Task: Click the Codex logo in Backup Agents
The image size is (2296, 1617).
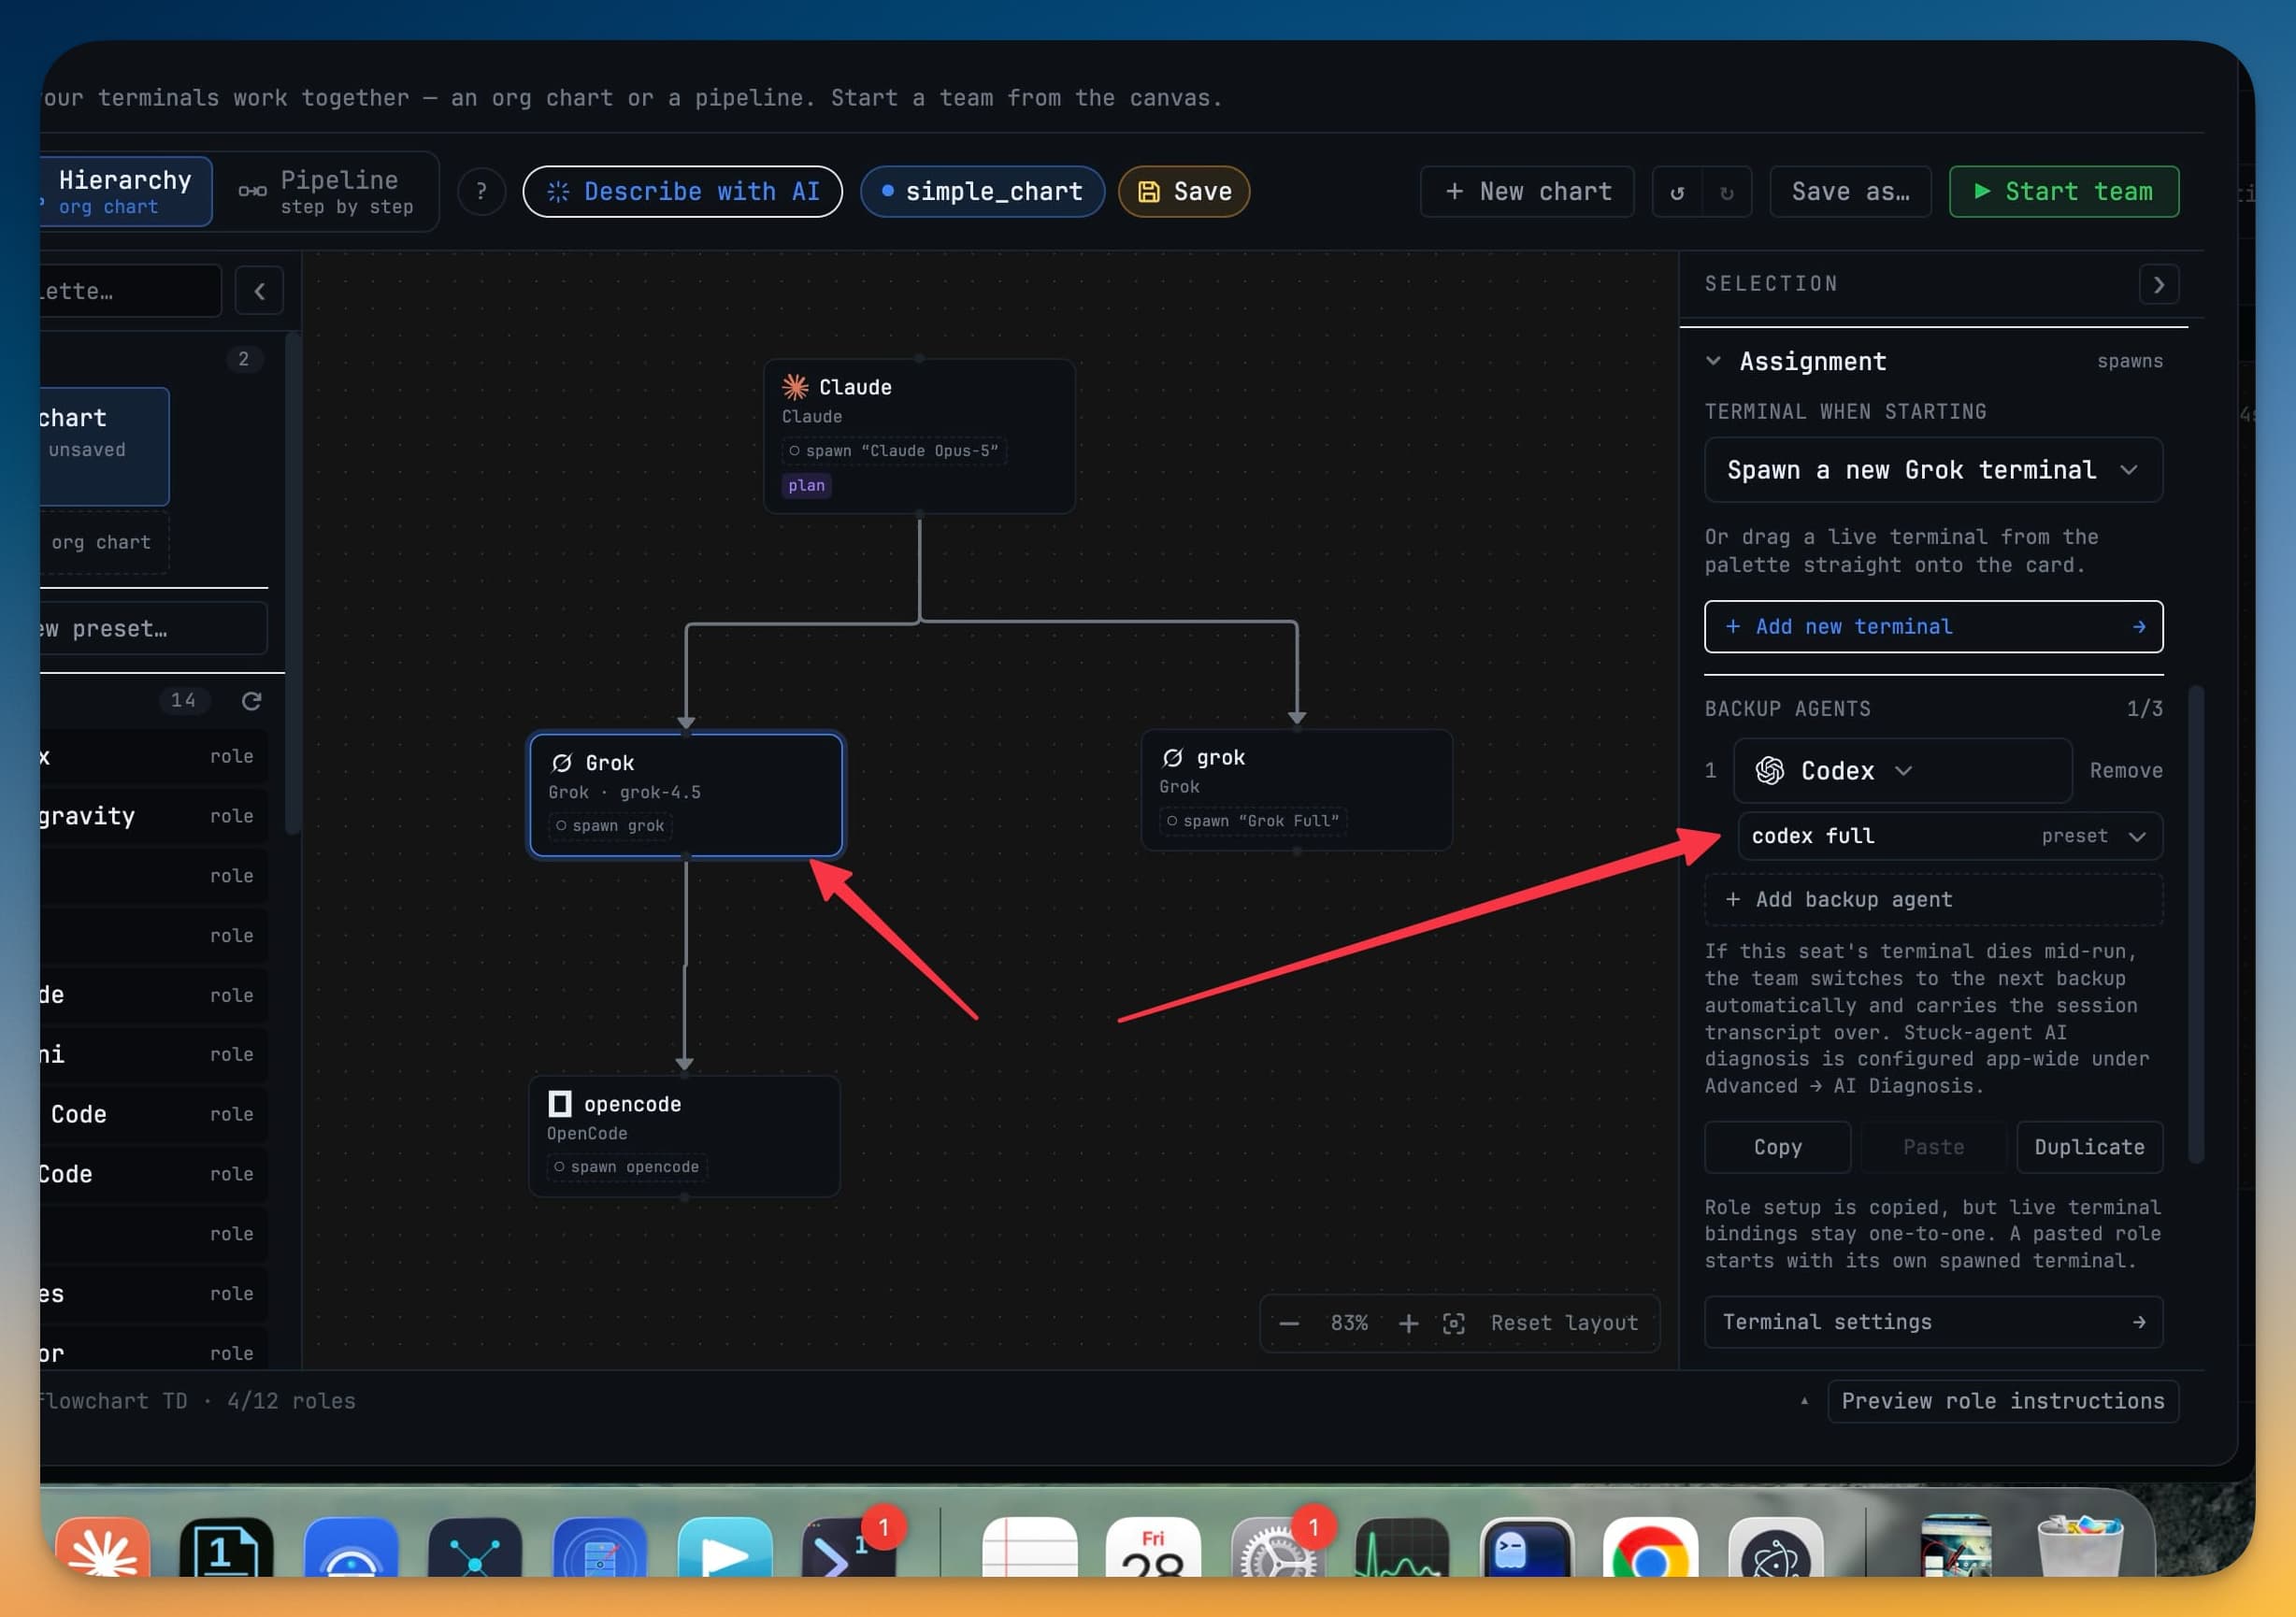Action: tap(1769, 770)
